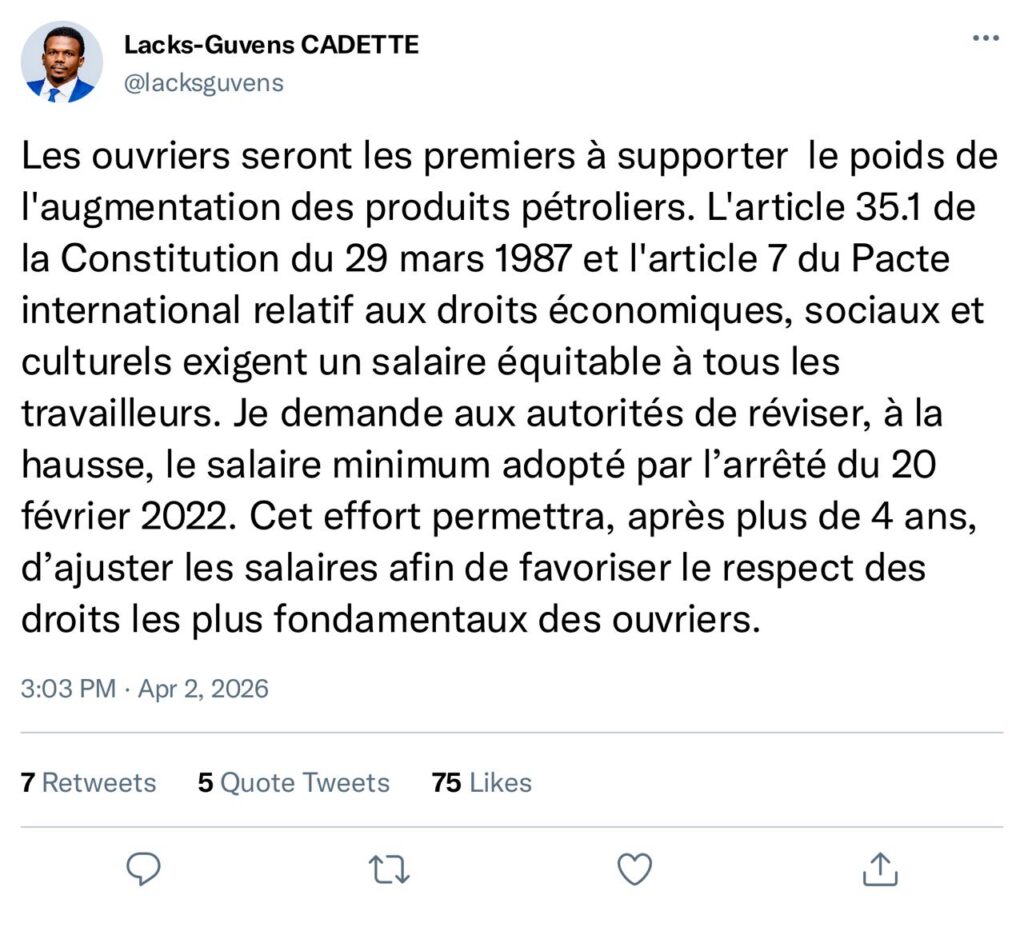Screen dimensions: 1024x931
Task: Like the tweet with the heart icon
Action: [x=634, y=869]
